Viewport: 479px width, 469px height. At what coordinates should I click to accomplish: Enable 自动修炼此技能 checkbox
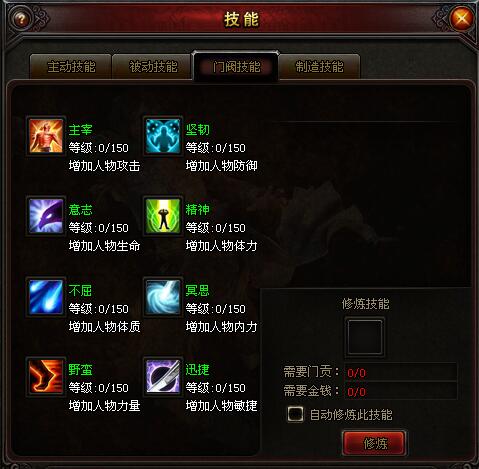pos(295,414)
